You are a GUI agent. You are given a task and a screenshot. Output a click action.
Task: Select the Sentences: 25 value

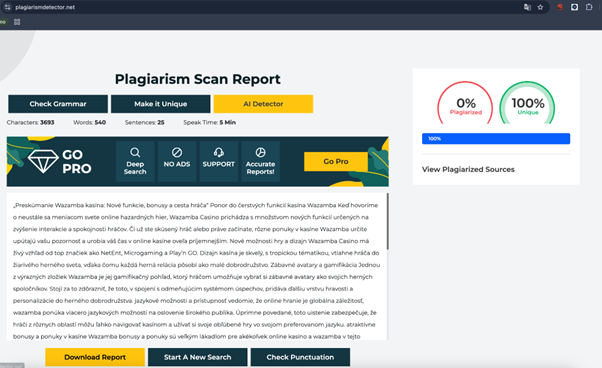[x=161, y=122]
